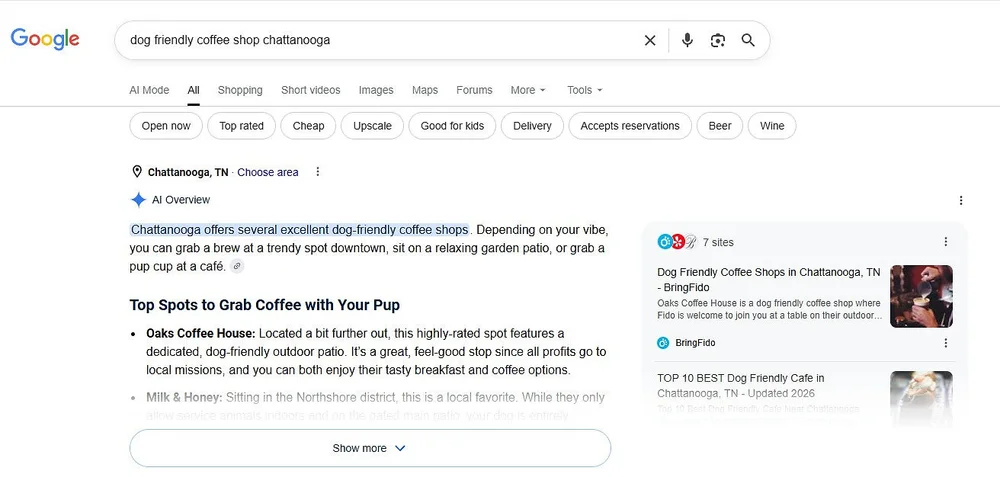
Task: Toggle the Wine filter chip
Action: coord(772,126)
